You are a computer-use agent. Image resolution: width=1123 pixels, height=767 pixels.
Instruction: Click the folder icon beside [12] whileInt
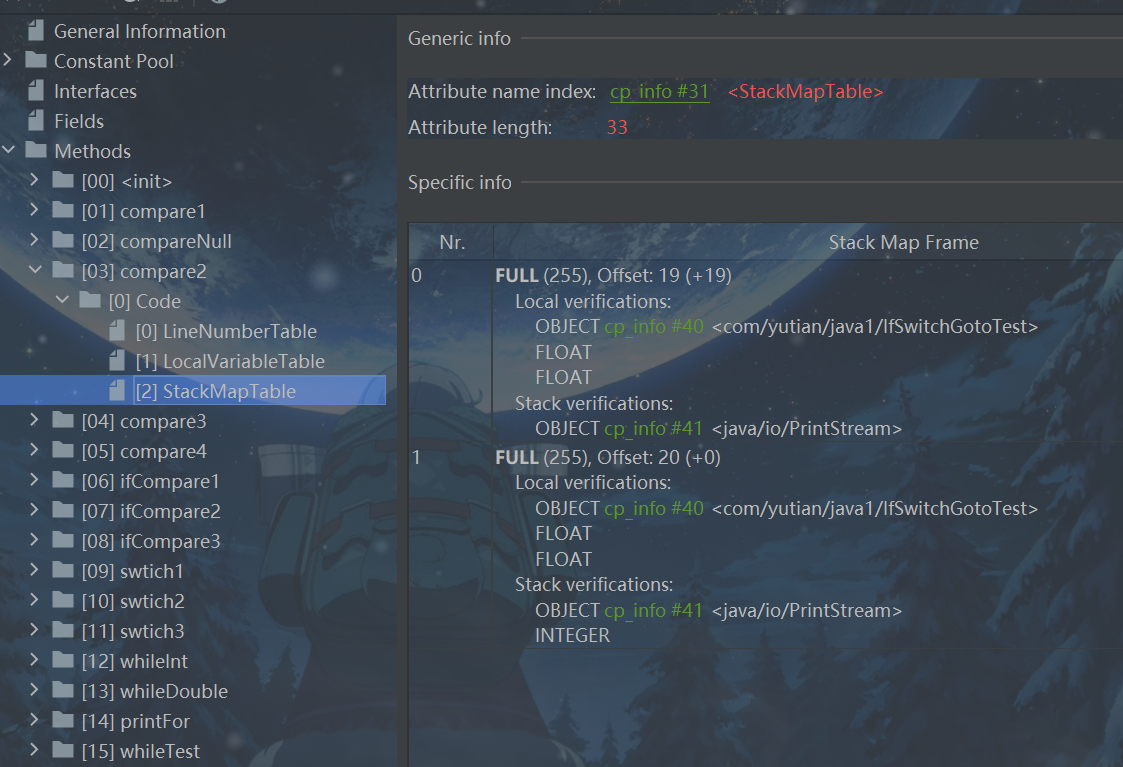(63, 661)
